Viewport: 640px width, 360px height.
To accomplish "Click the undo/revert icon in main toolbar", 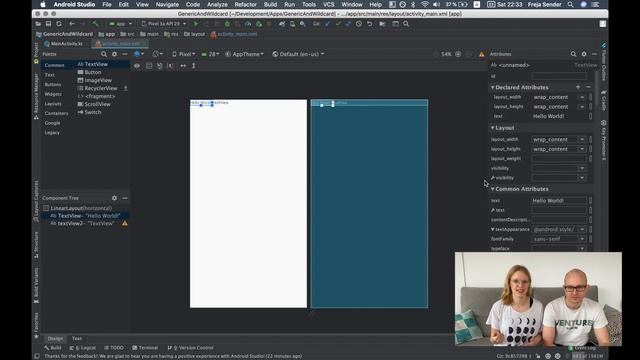I will (x=370, y=24).
